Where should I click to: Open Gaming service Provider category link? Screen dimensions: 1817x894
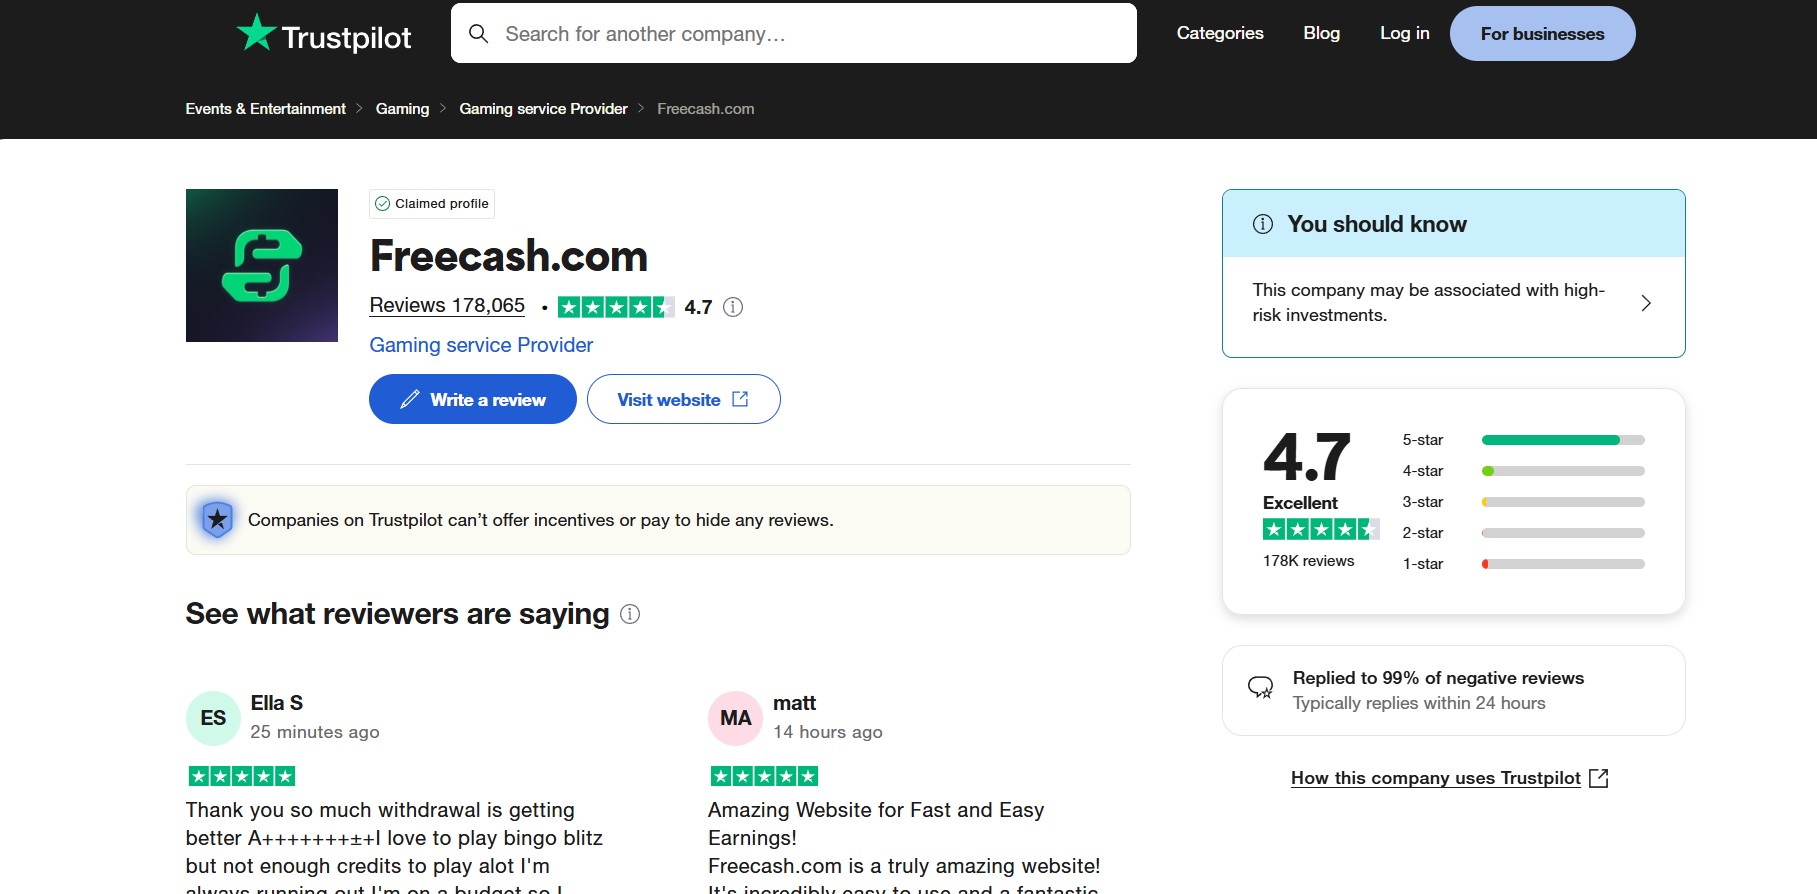click(481, 345)
